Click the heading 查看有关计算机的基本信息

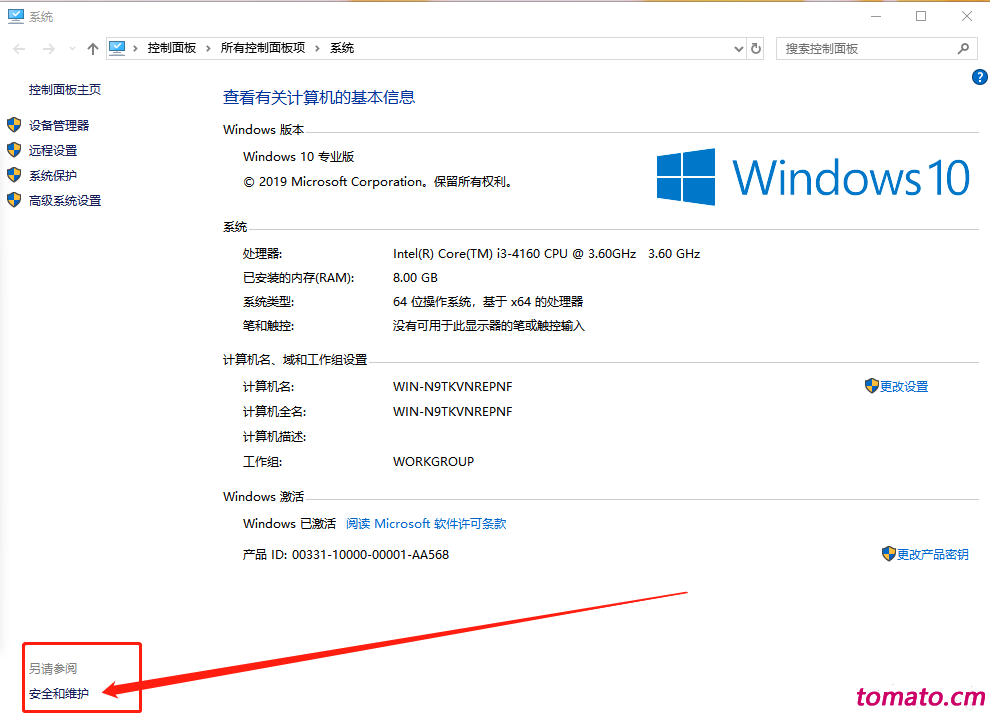(x=319, y=97)
